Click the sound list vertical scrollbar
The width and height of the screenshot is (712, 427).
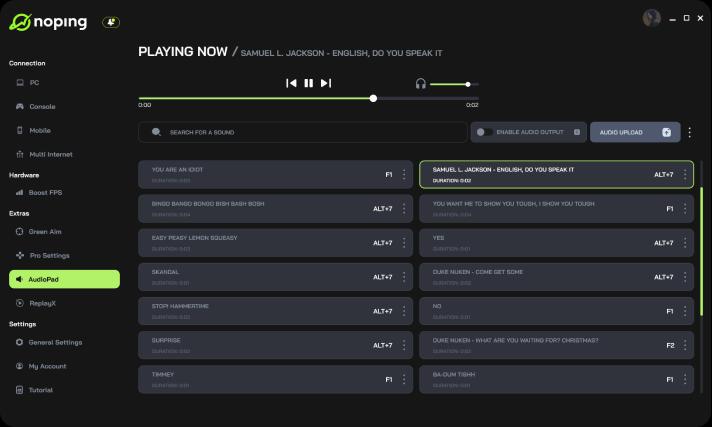point(702,251)
